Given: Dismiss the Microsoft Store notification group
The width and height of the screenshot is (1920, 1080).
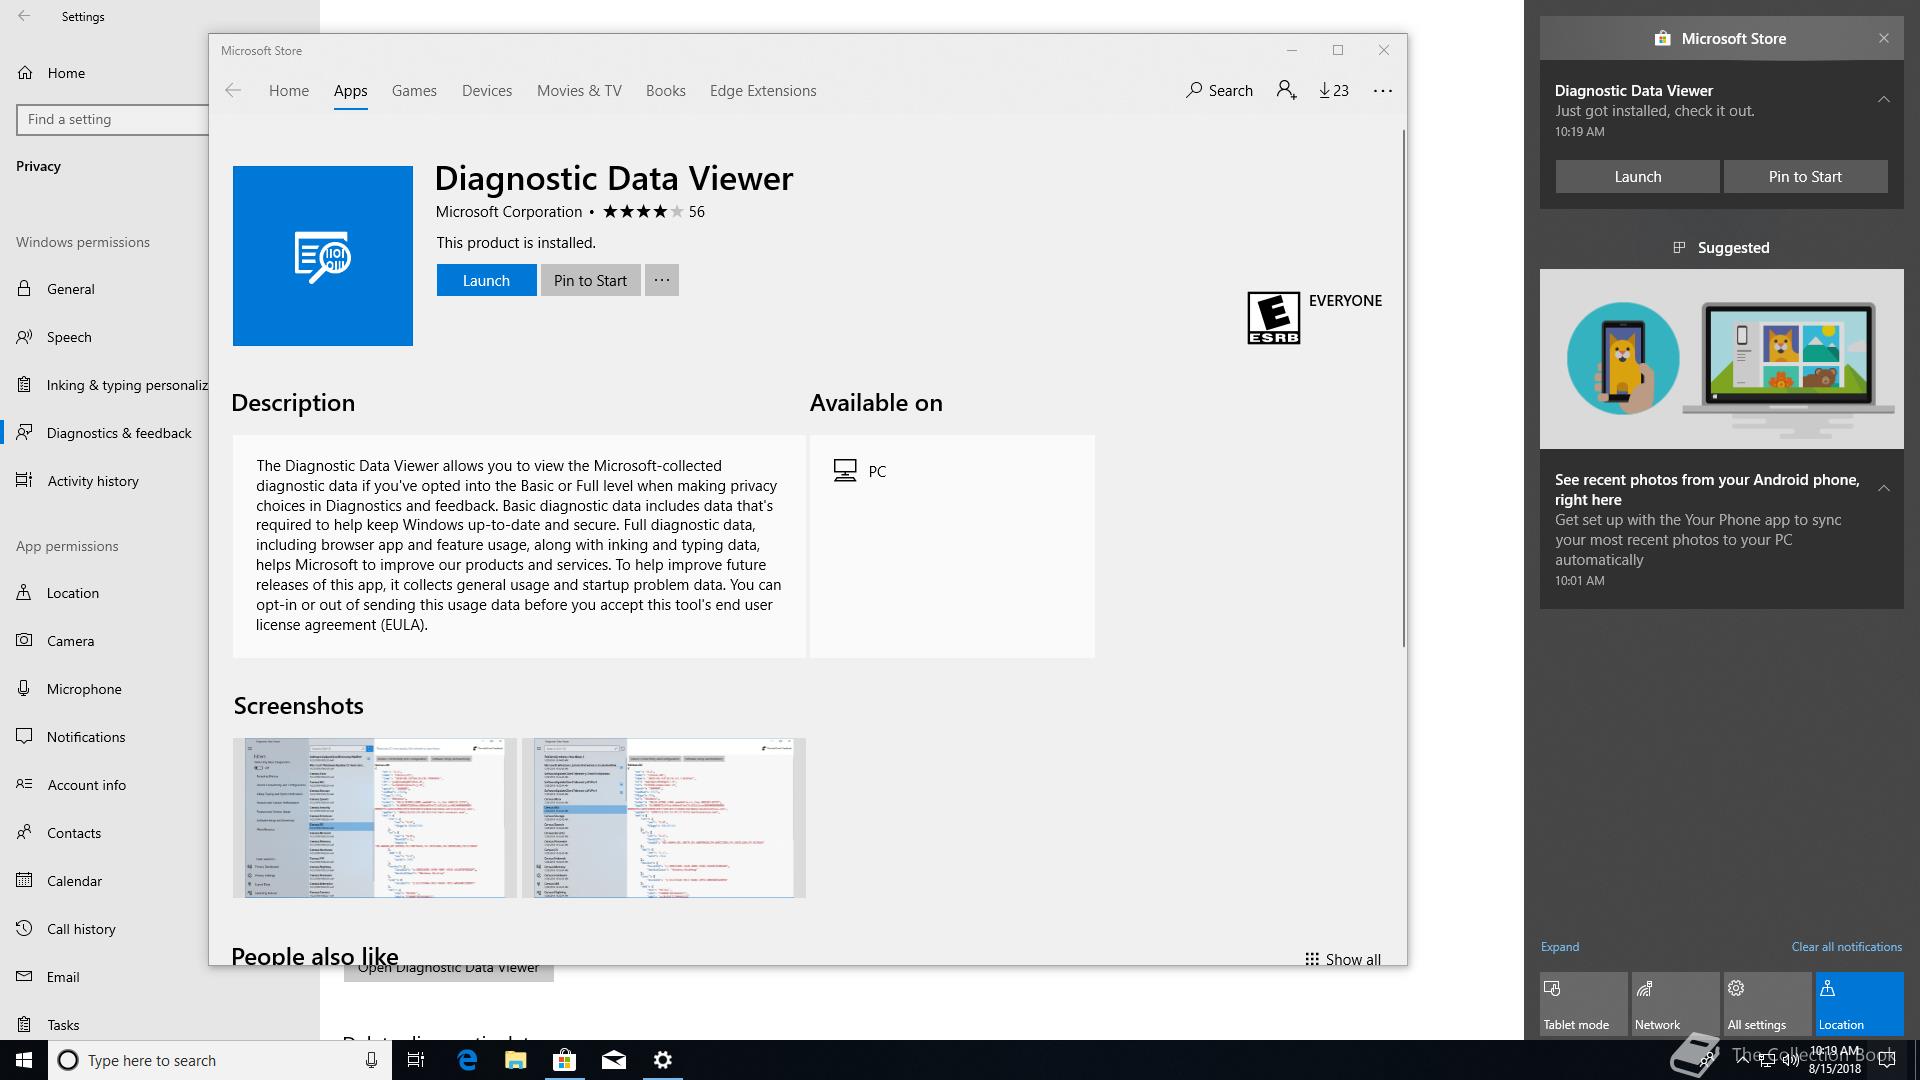Looking at the screenshot, I should pos(1883,38).
